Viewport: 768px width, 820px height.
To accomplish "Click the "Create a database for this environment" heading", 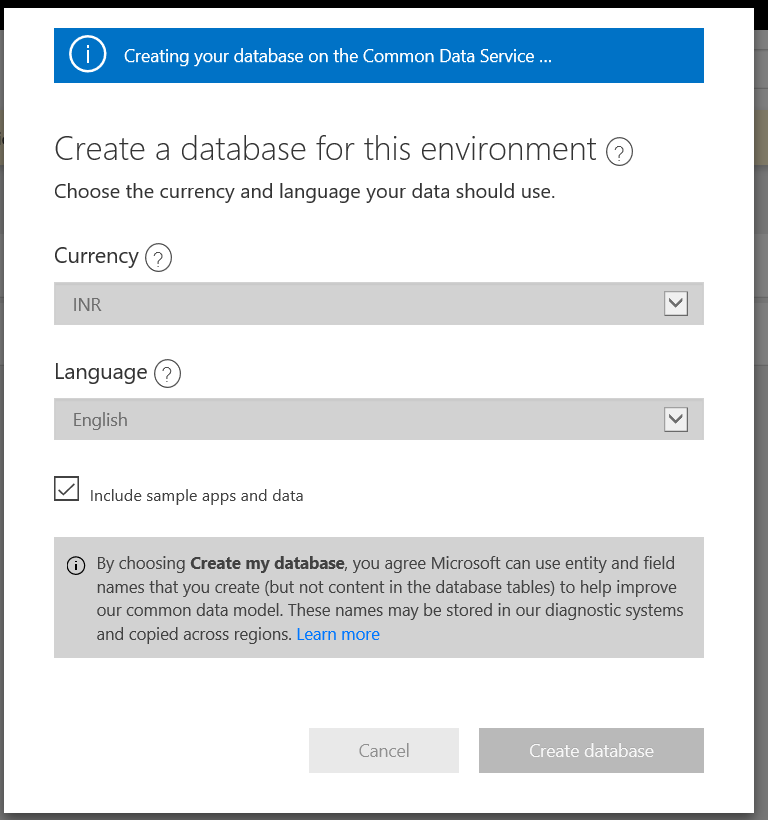I will [325, 149].
